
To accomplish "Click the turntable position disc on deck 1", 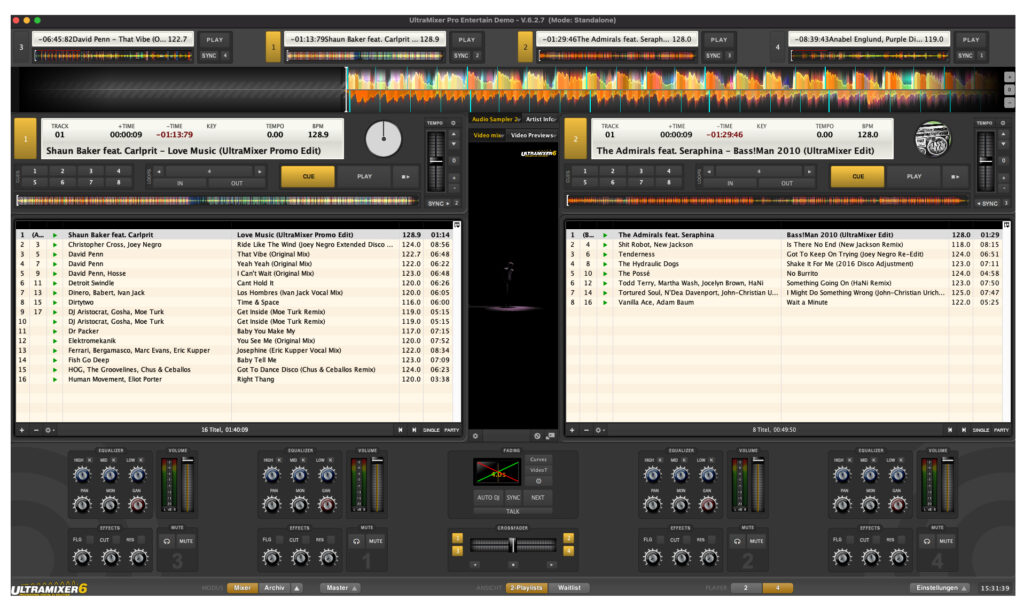I will [x=384, y=139].
